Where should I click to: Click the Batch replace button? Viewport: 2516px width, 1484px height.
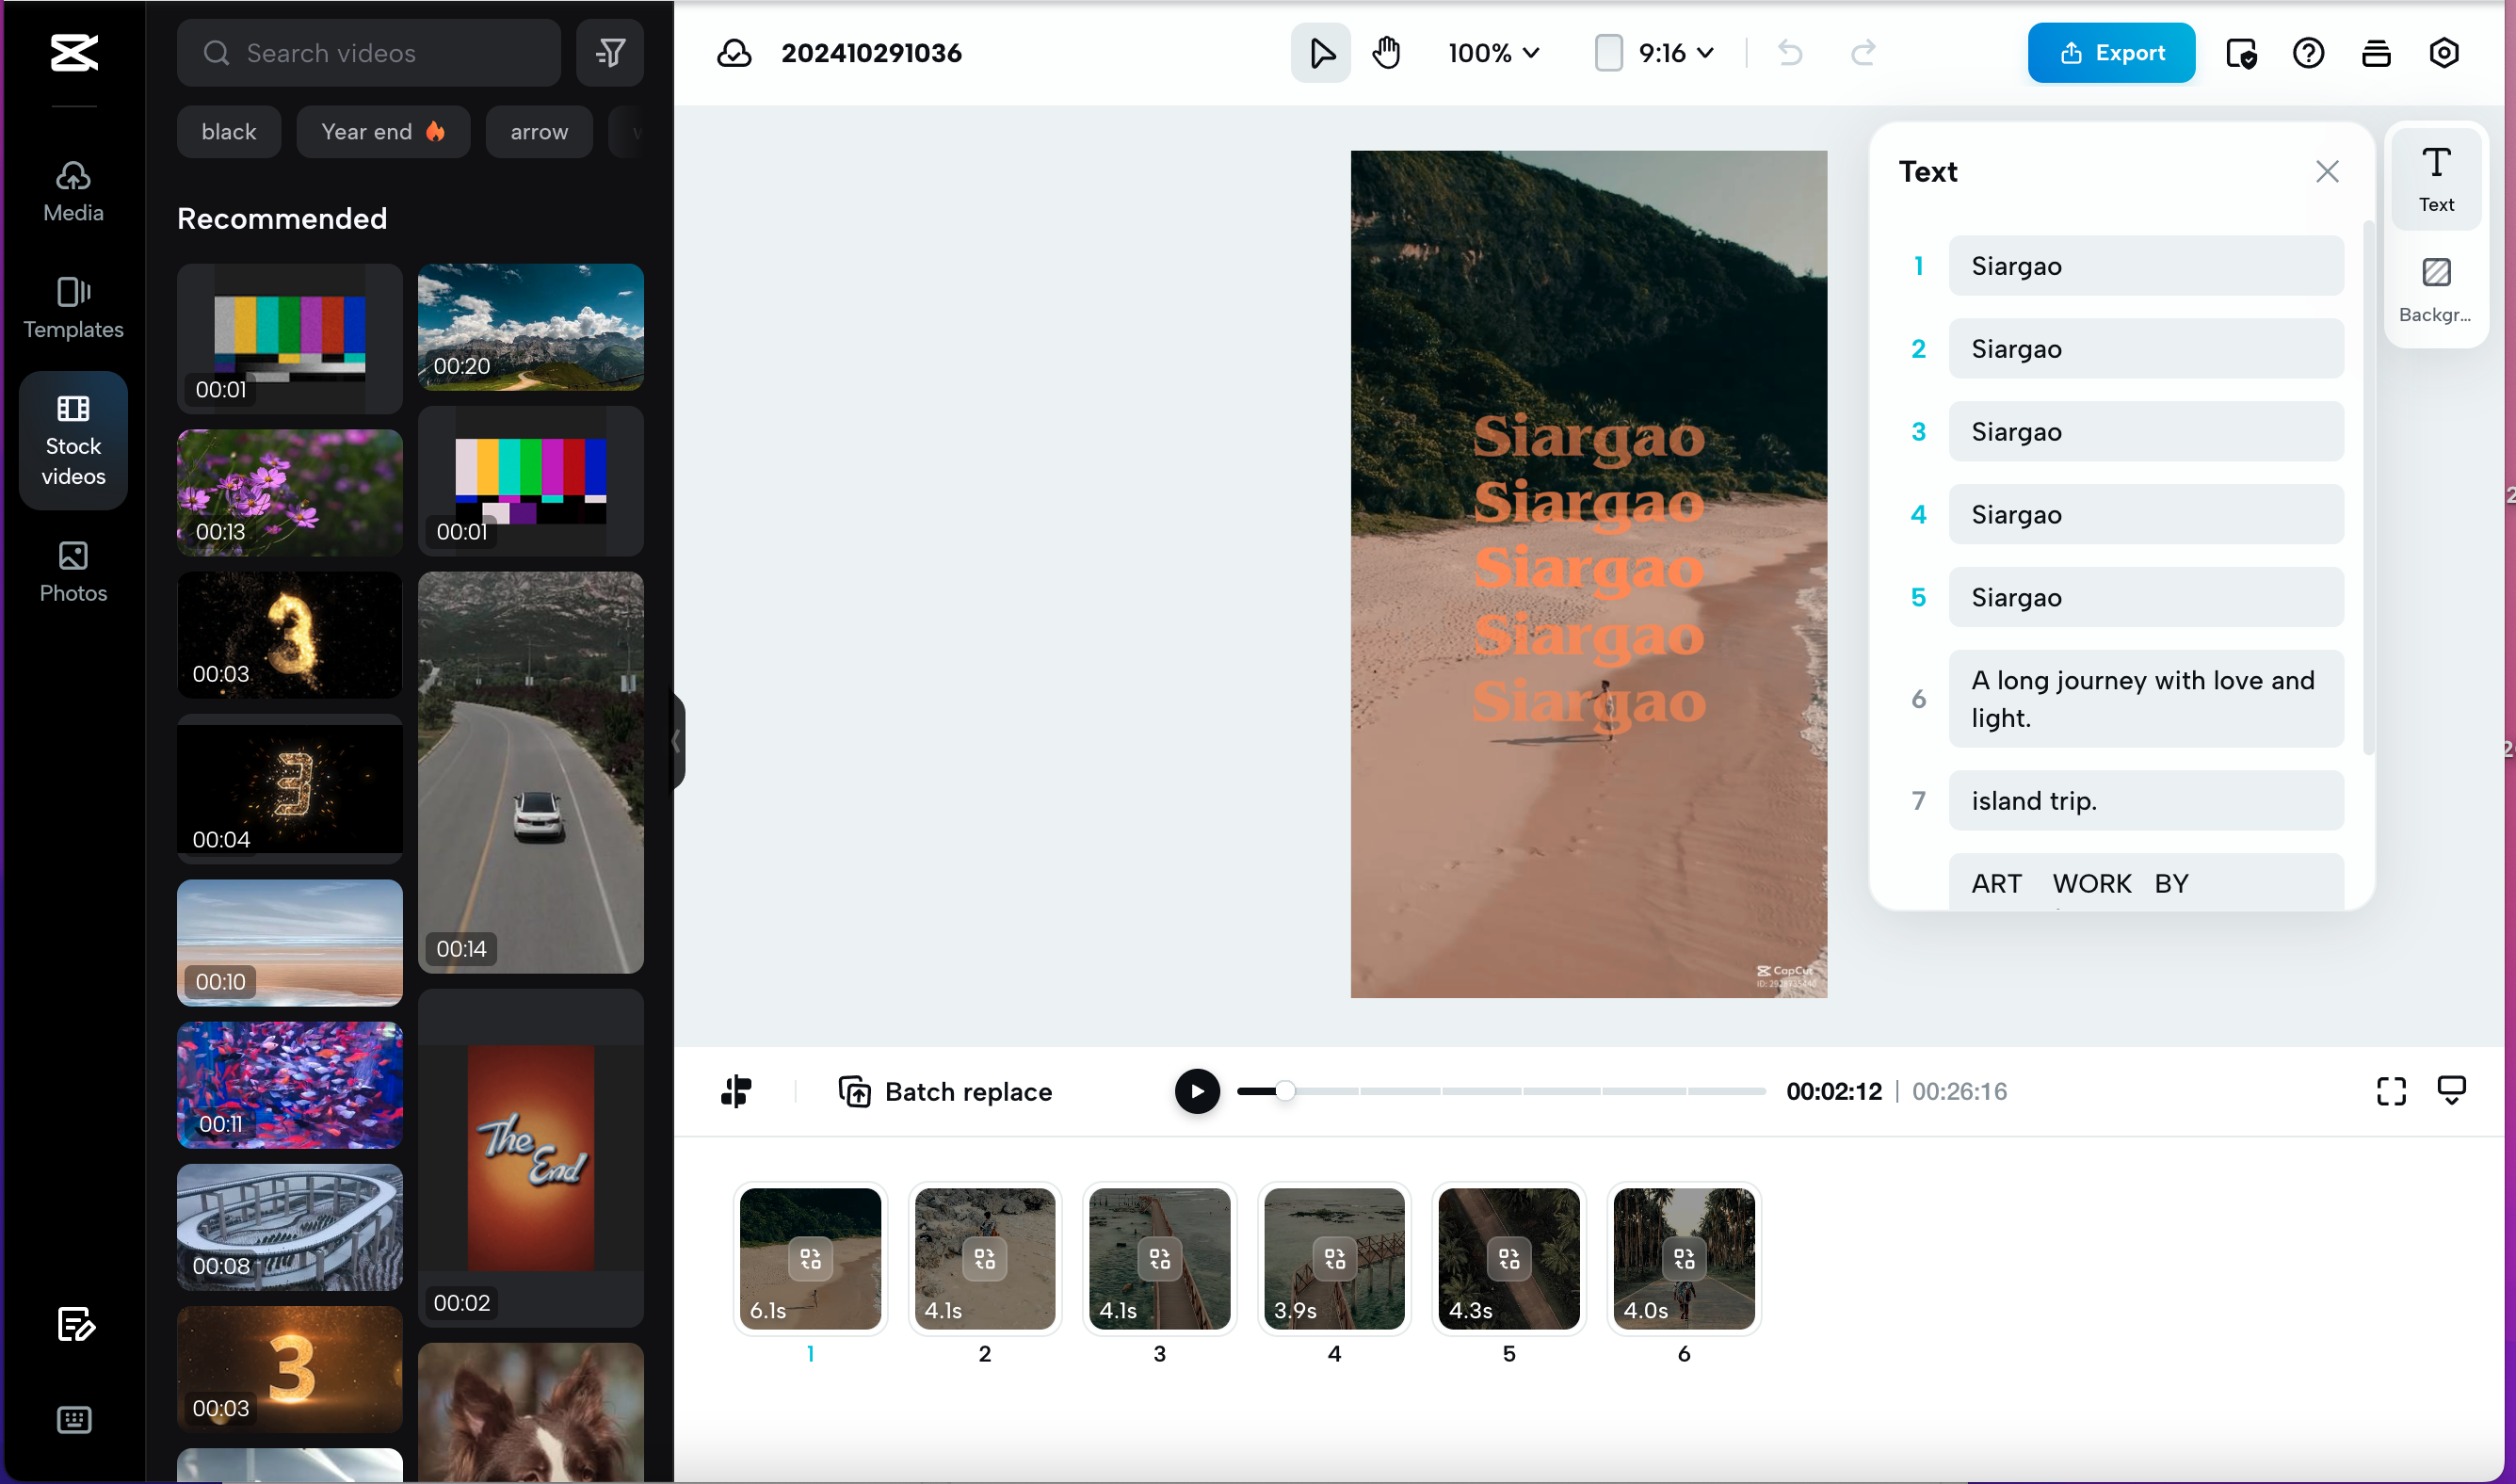click(945, 1091)
